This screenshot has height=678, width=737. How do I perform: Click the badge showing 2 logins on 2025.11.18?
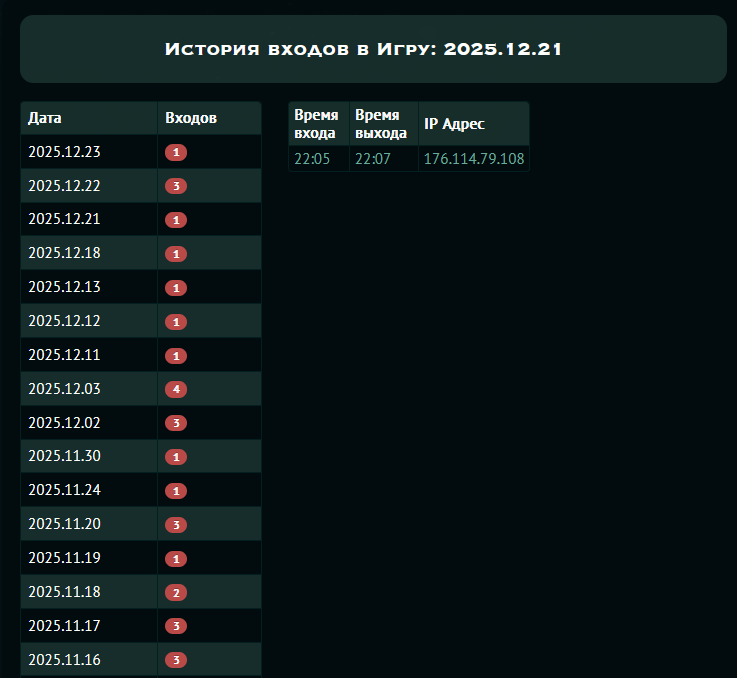click(176, 593)
